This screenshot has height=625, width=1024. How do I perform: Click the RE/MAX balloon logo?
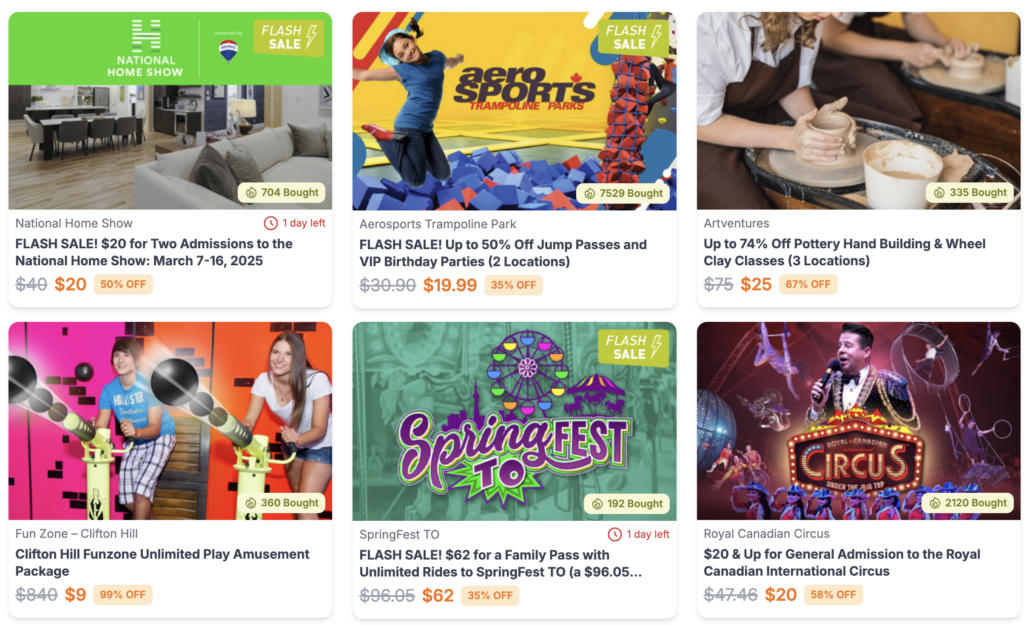pyautogui.click(x=228, y=50)
